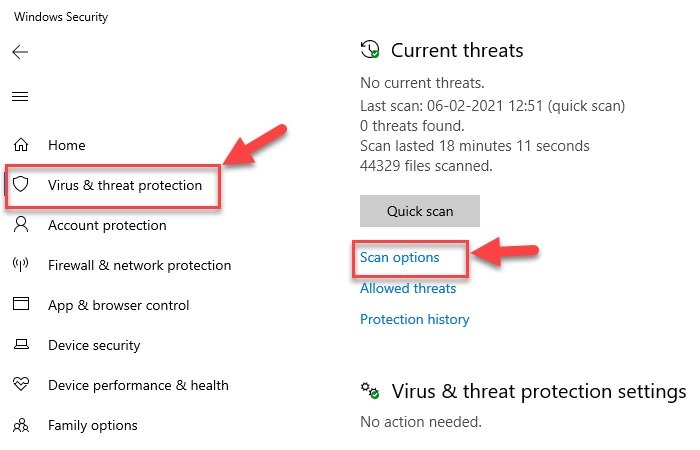Click the App & browser control window icon

[x=20, y=305]
